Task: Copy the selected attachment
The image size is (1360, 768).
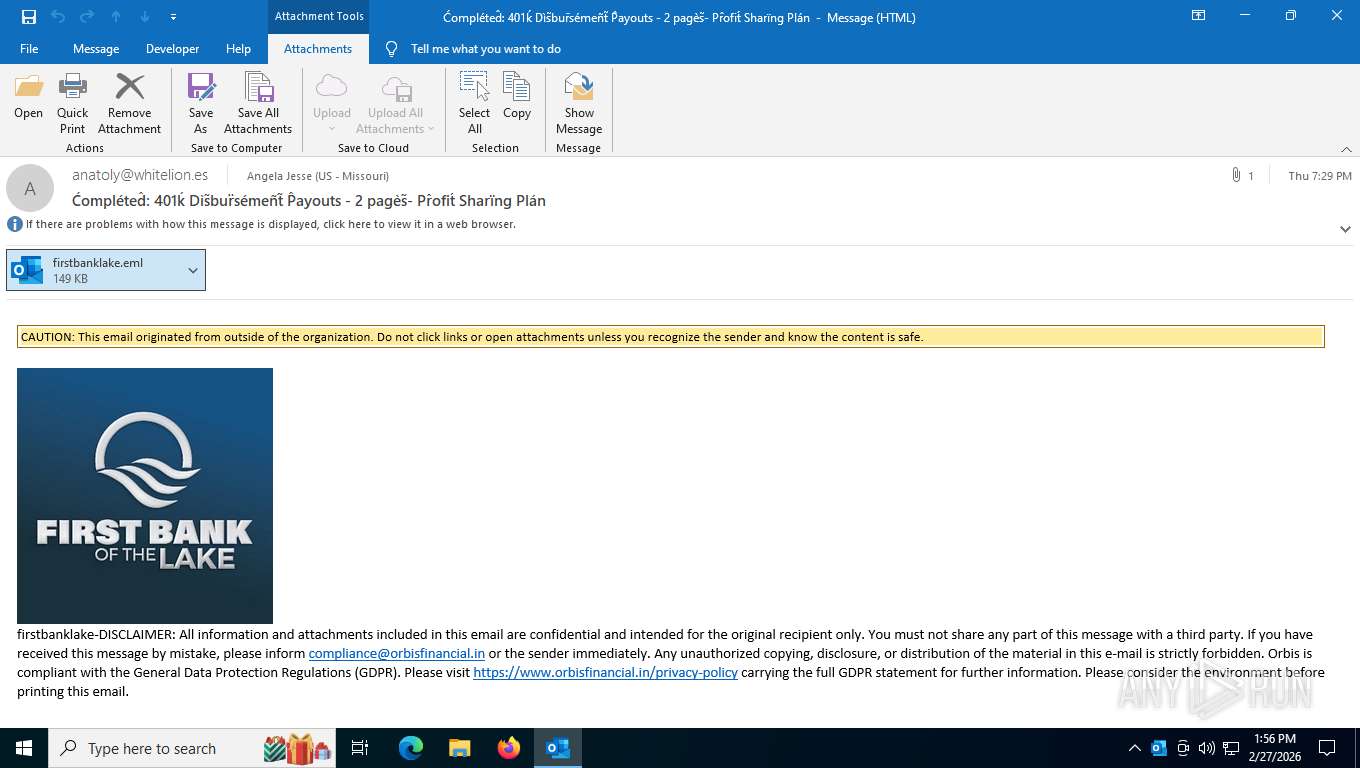Action: point(517,97)
